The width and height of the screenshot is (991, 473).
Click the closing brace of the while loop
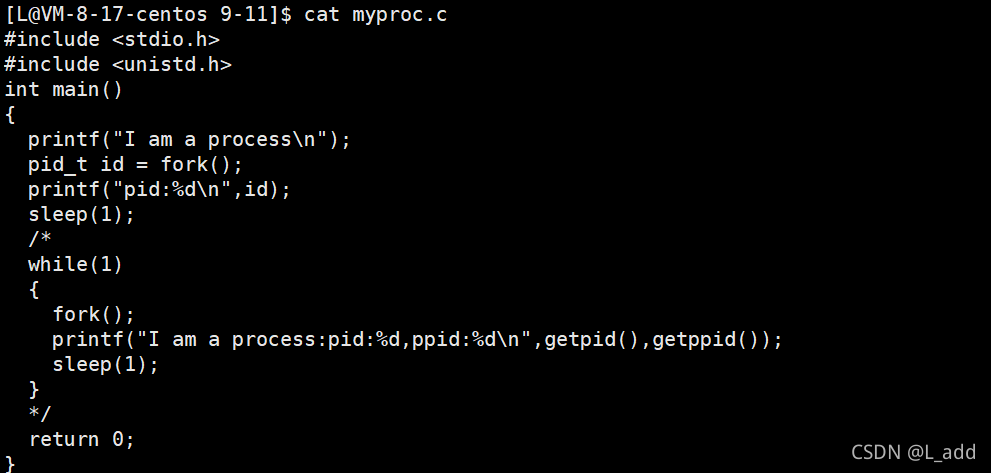34,390
